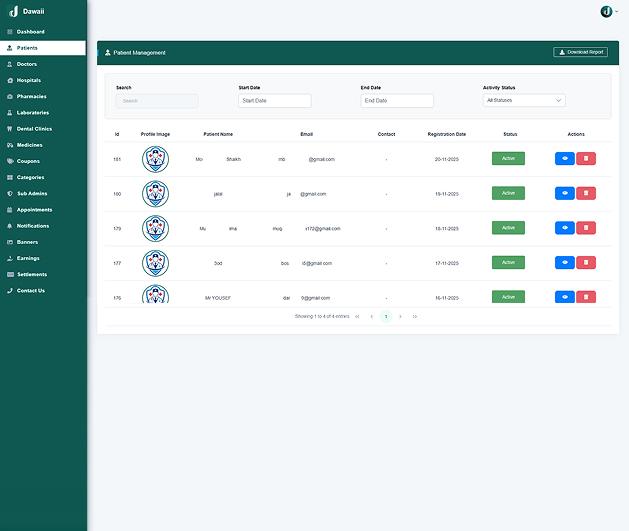Go to the last pagination page arrow

415,316
